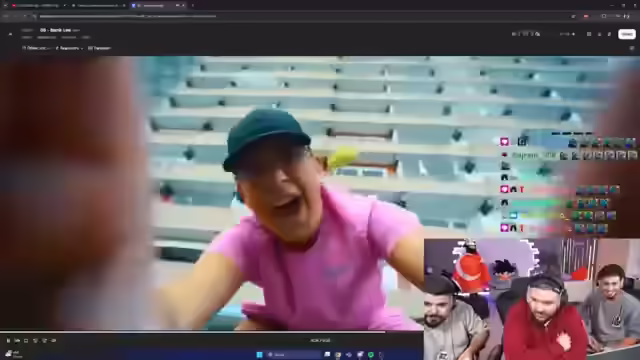Click the red extension icon in browser toolbar

pos(586,16)
